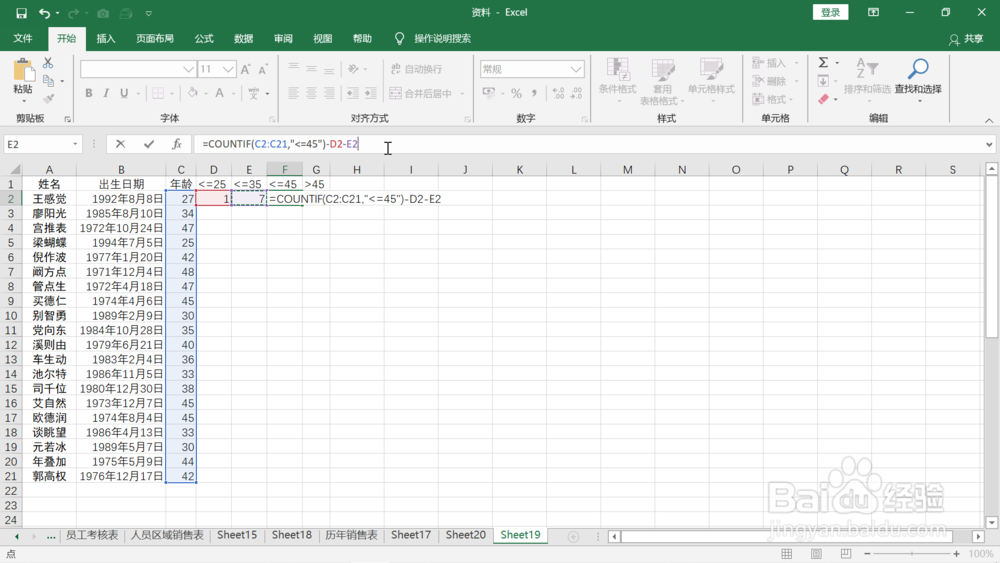This screenshot has height=563, width=1000.
Task: Click Merge and Center 合并后居中
Action: coord(421,94)
